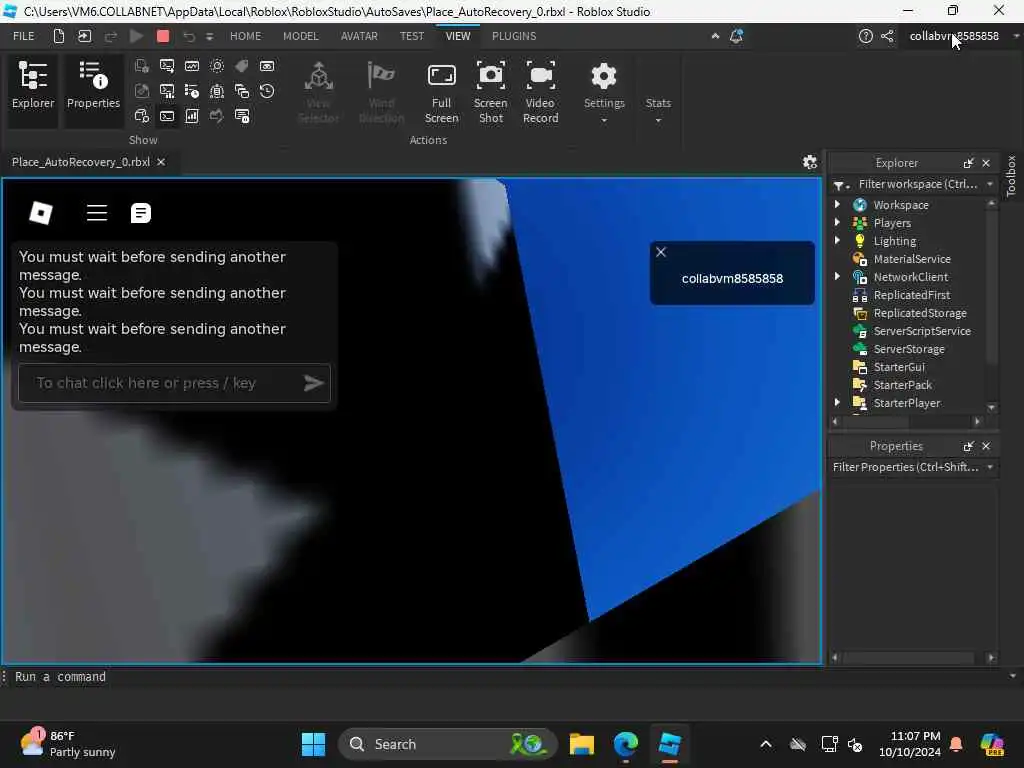Open the Tag Editor tag icon
1024x768 pixels.
[x=242, y=66]
